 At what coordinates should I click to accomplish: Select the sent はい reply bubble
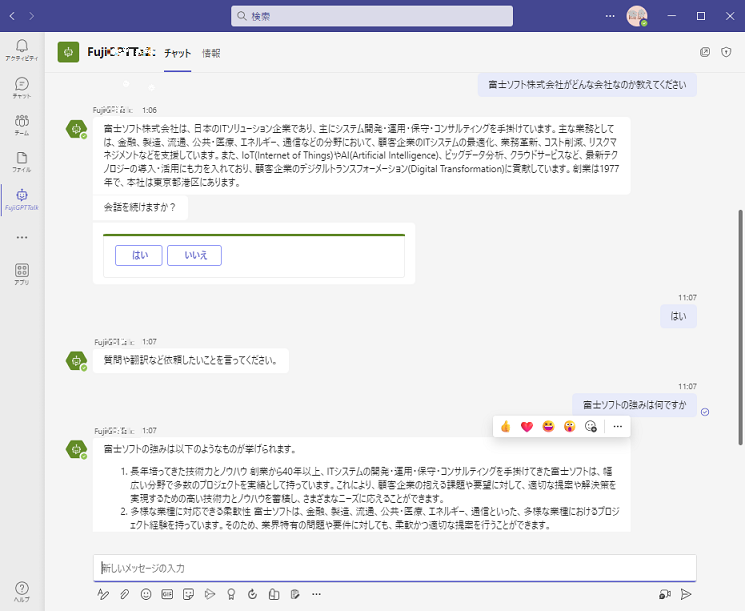678,316
